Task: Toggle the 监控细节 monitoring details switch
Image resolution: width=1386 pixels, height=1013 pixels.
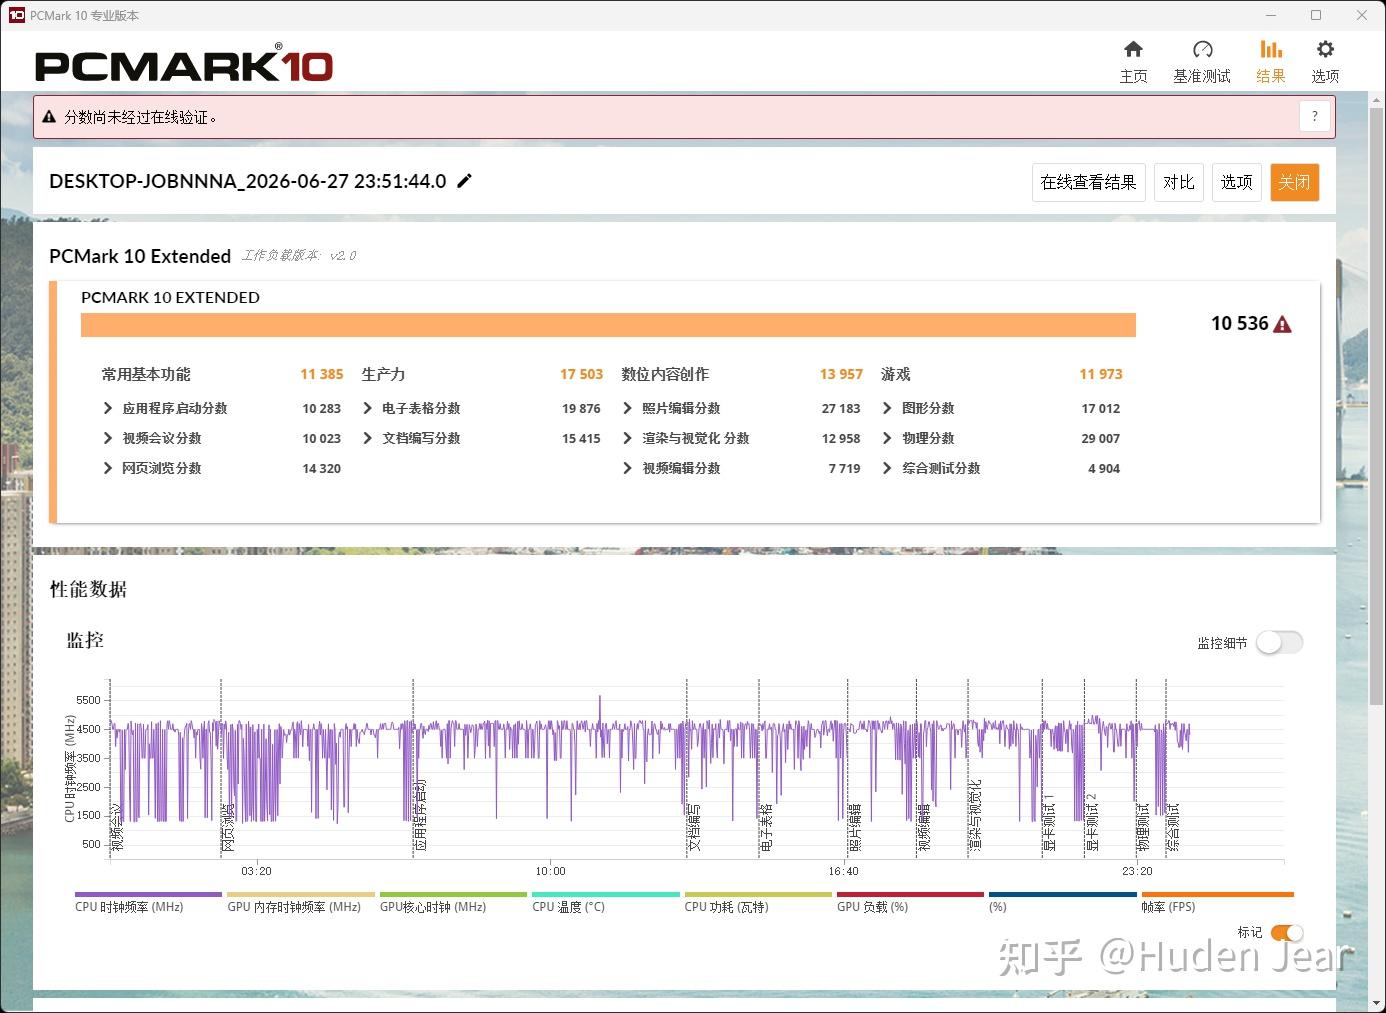Action: pos(1279,642)
